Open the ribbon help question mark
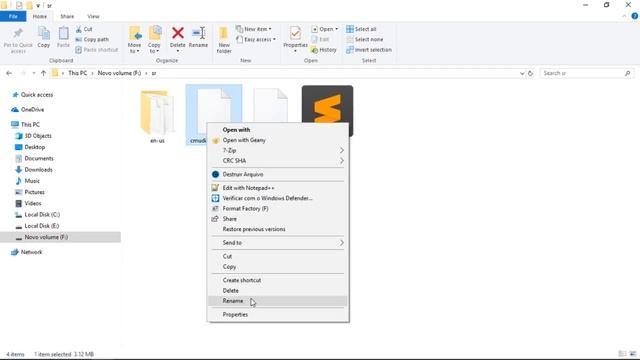 634,16
